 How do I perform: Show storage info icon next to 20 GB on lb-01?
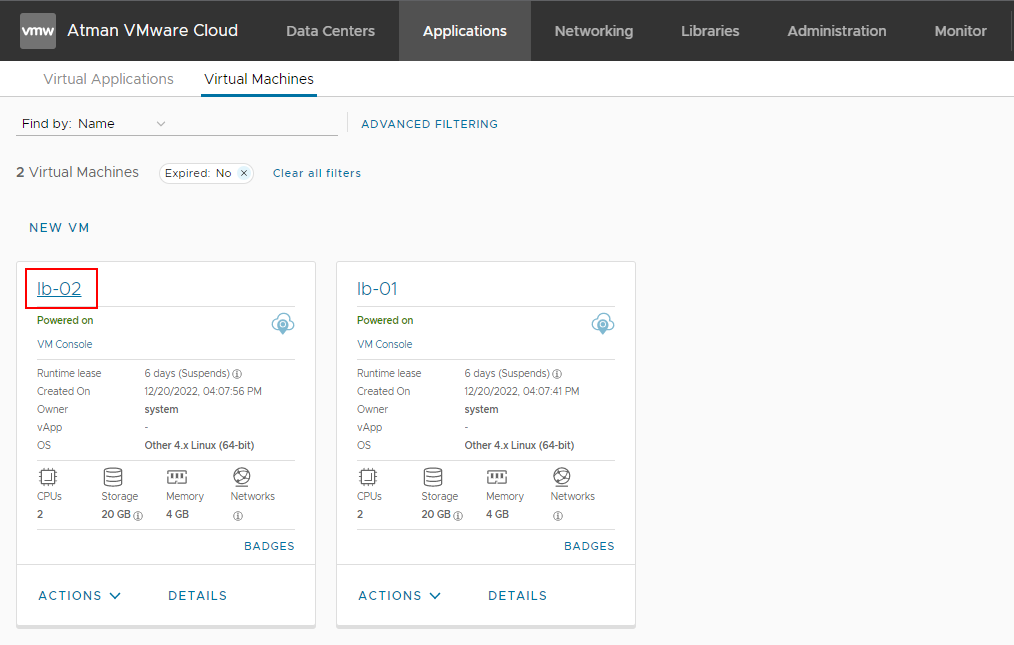point(458,516)
